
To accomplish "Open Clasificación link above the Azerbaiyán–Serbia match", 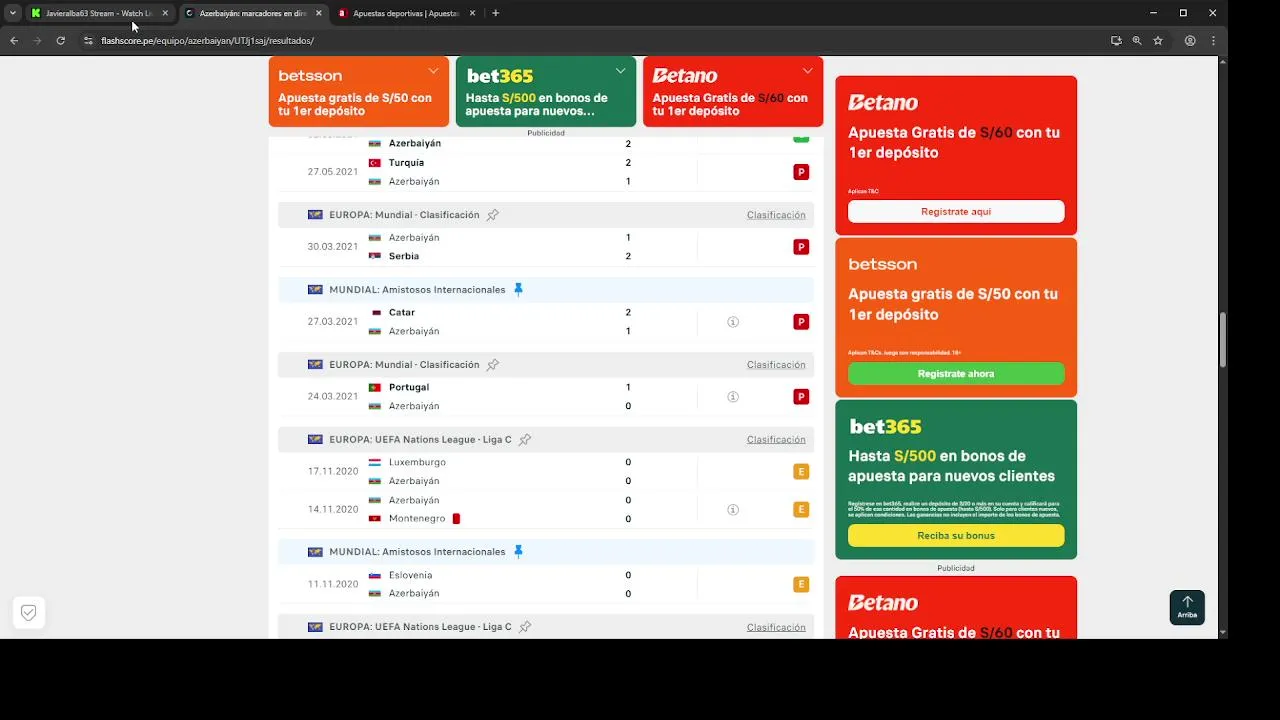I will coord(776,215).
